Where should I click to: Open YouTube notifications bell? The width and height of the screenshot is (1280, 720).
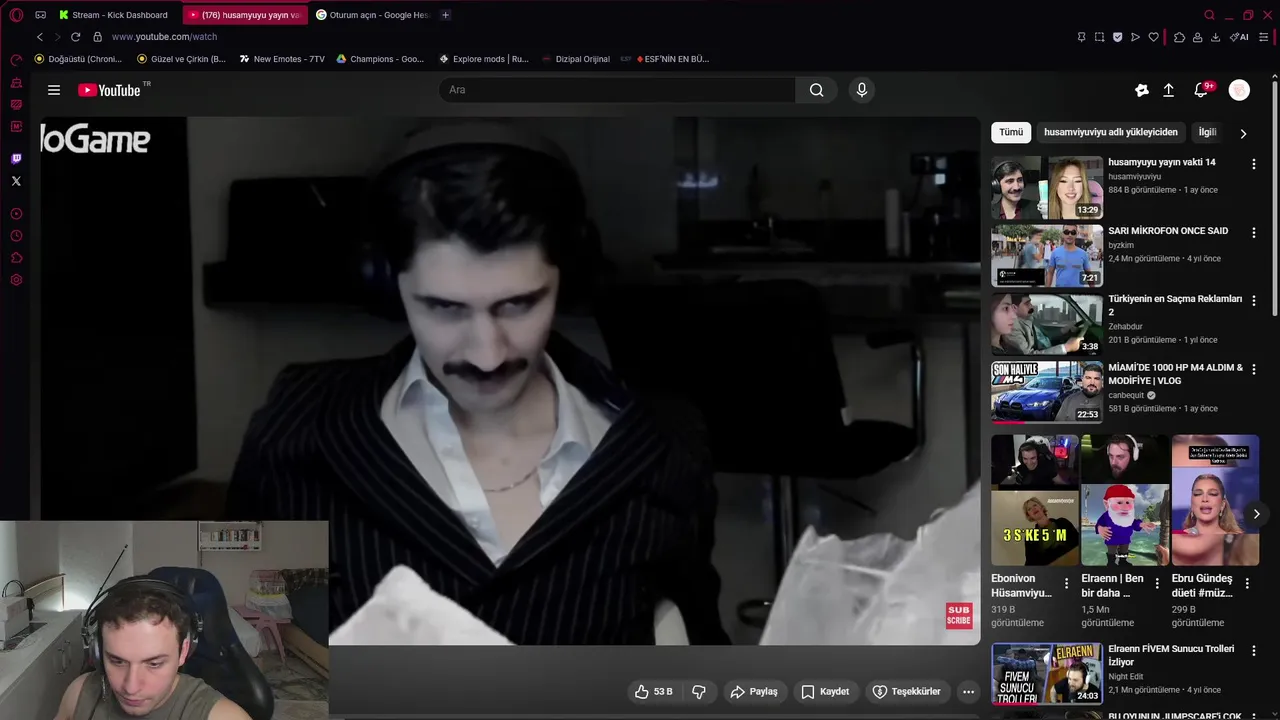[x=1202, y=90]
